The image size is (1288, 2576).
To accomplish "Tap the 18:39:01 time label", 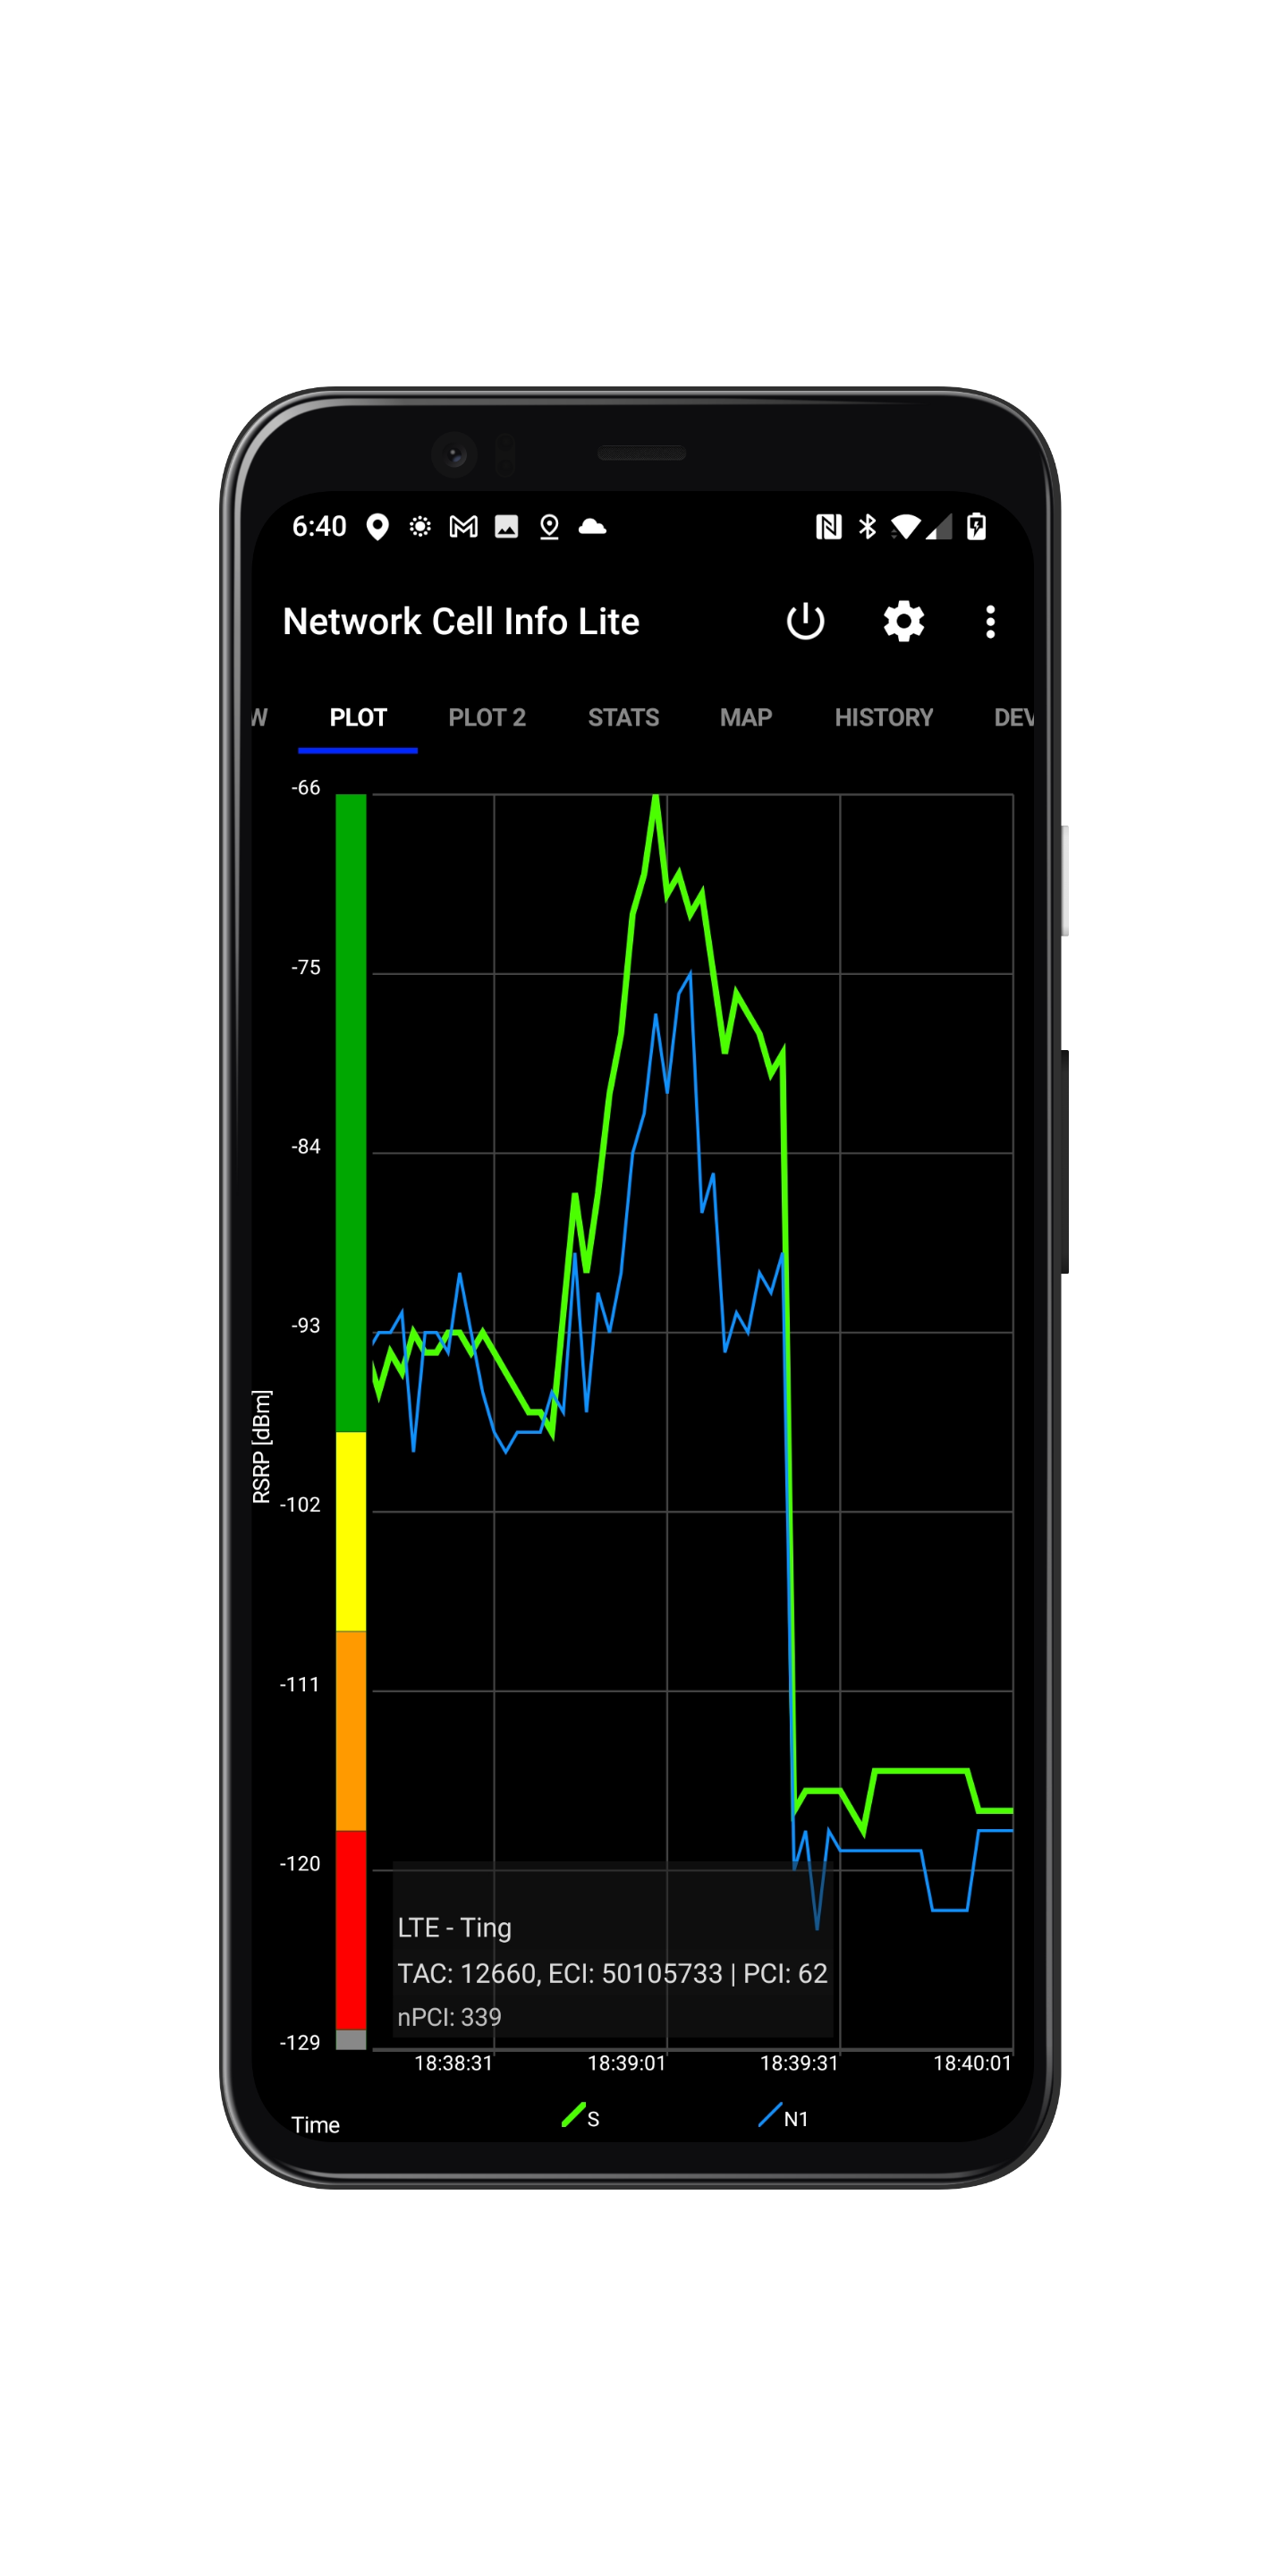I will pos(627,2063).
